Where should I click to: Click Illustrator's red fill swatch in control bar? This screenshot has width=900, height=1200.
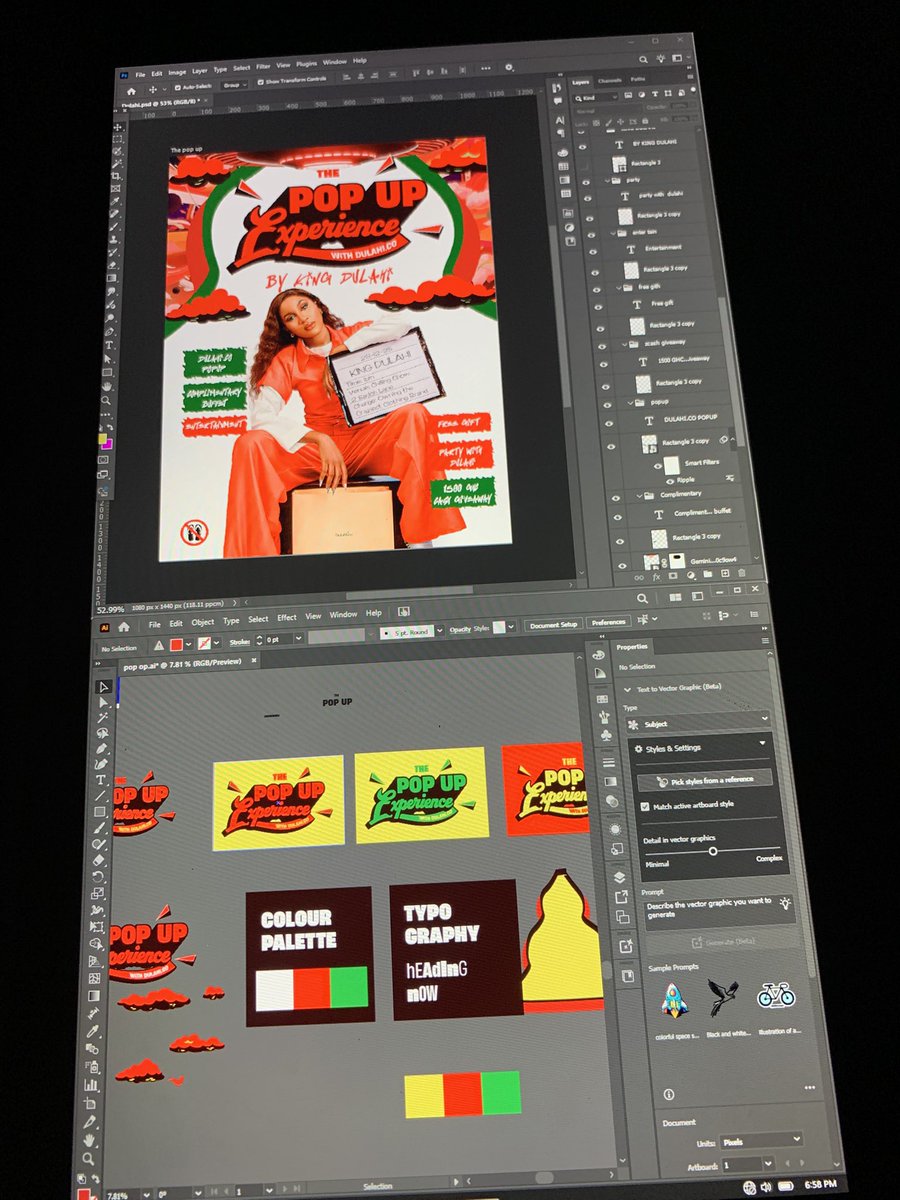[x=175, y=643]
